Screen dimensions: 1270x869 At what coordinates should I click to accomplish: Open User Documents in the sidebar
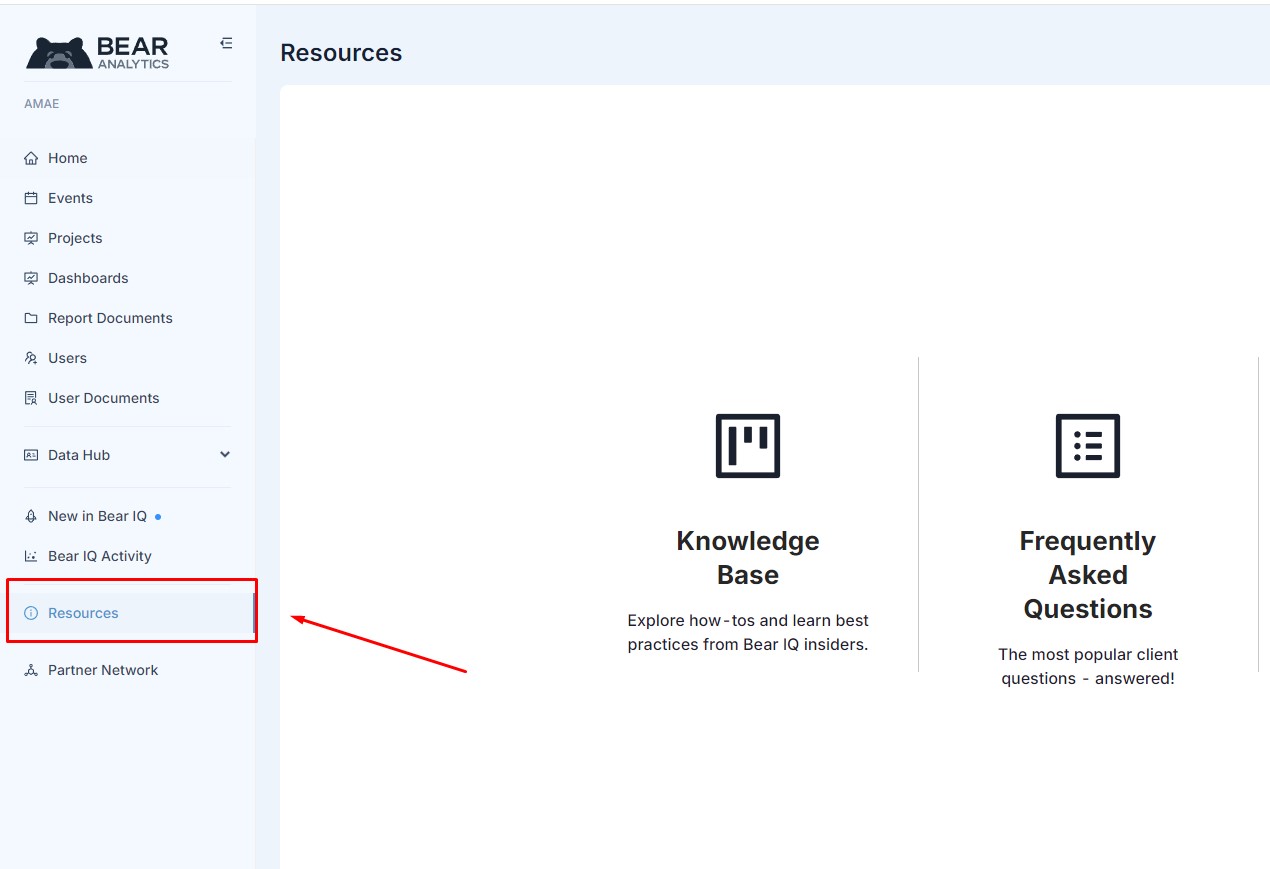tap(103, 398)
